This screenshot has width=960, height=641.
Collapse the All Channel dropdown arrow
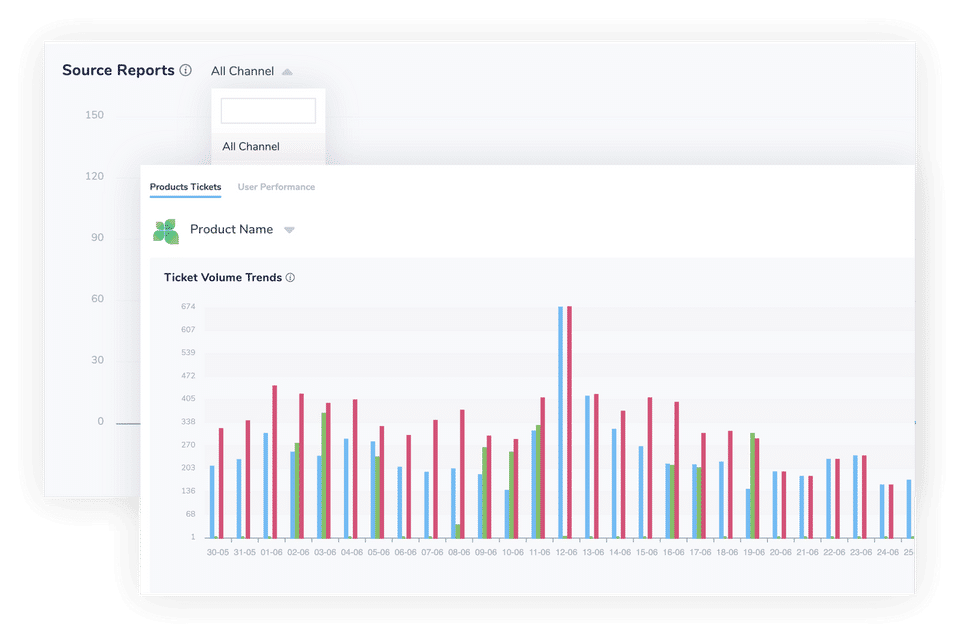coord(287,72)
